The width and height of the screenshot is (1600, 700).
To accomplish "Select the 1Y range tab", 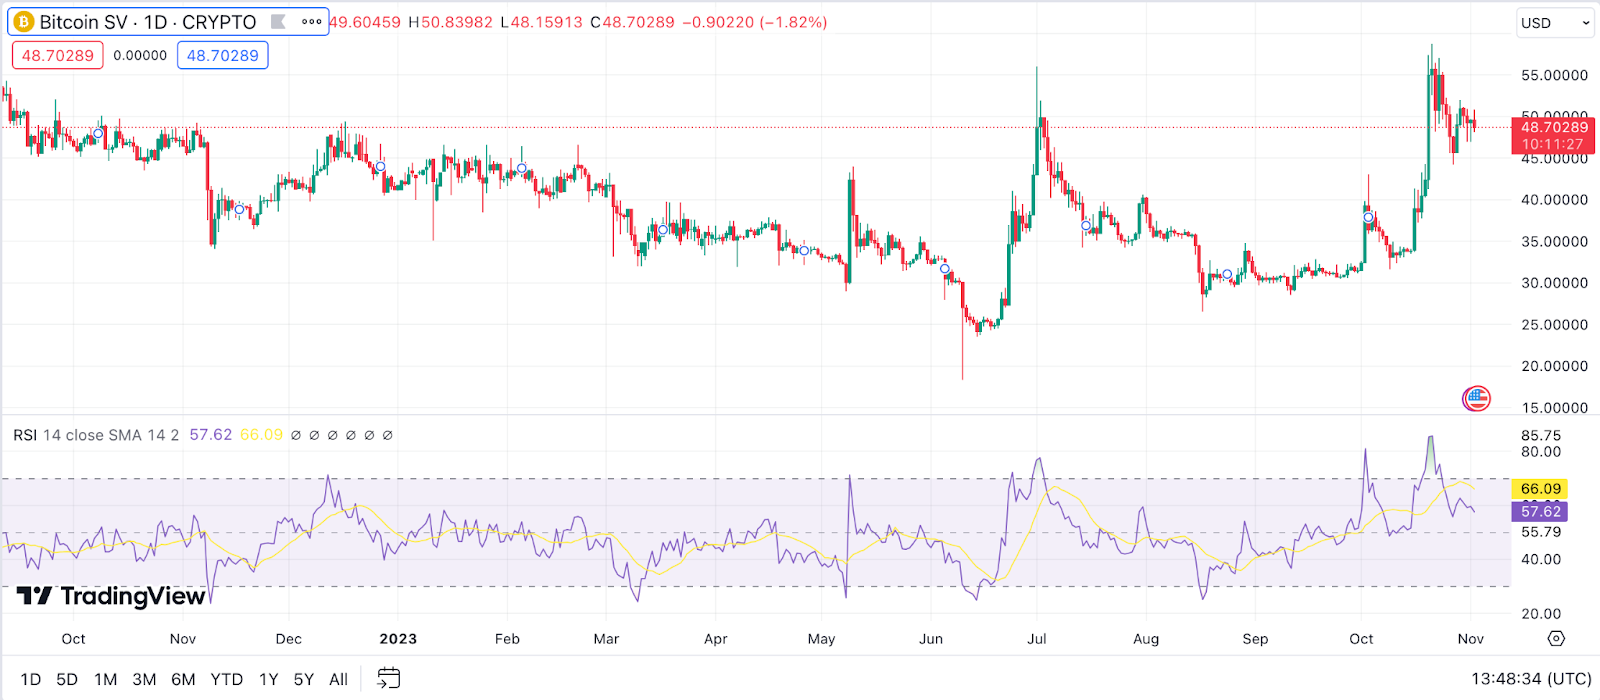I will point(269,679).
